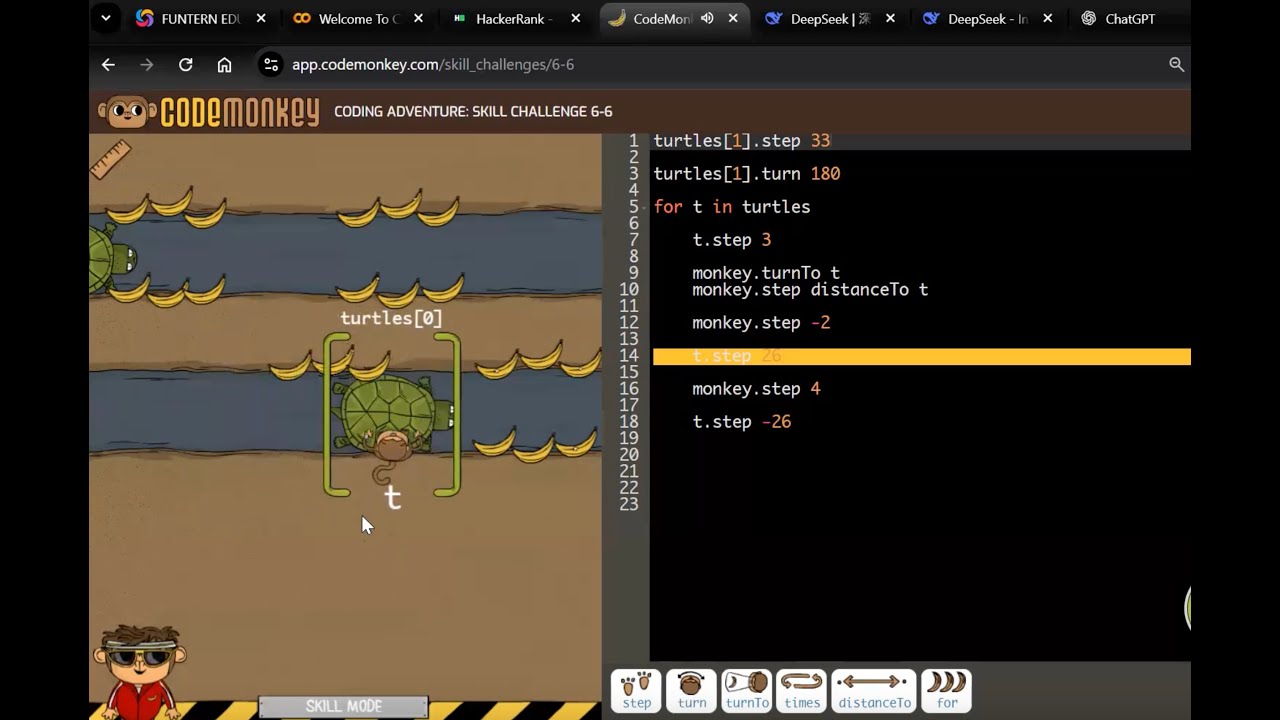Click the browser forward arrow

point(147,64)
